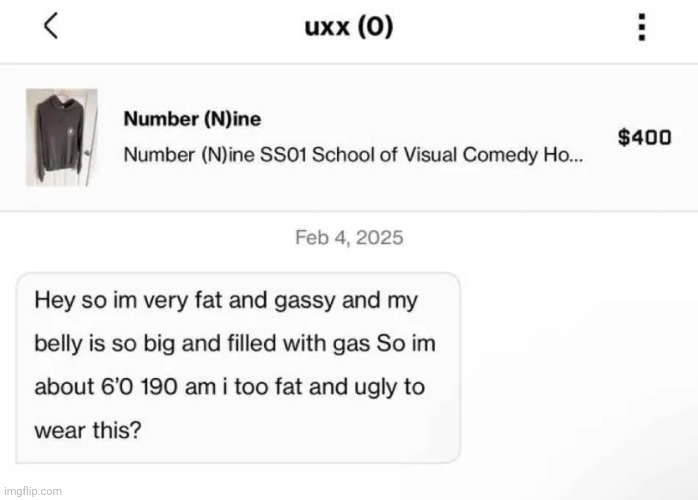
Task: Select the bold Number (N)ine brand name
Action: [x=191, y=118]
